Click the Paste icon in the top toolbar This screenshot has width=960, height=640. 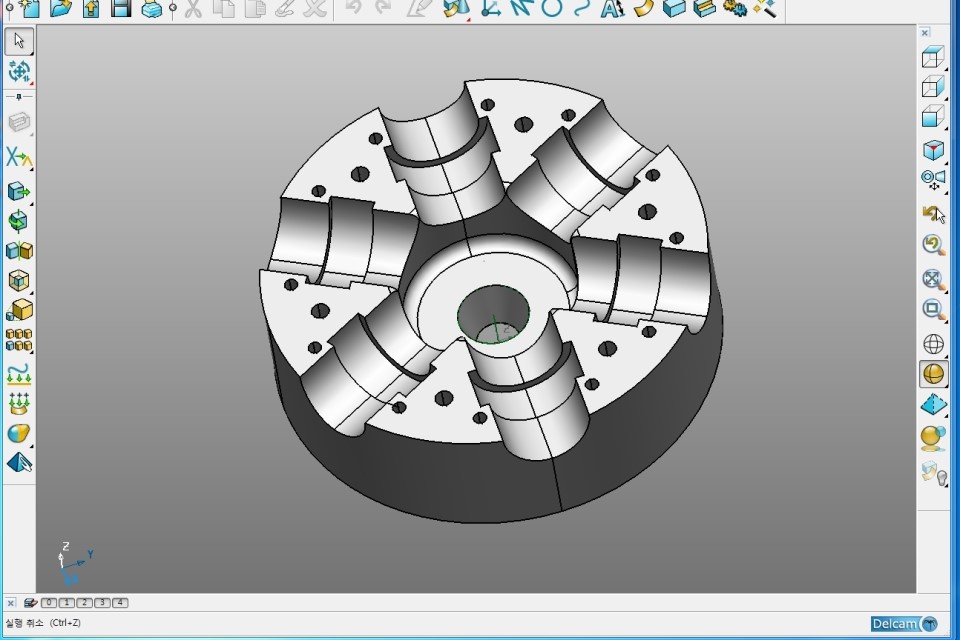pos(255,8)
